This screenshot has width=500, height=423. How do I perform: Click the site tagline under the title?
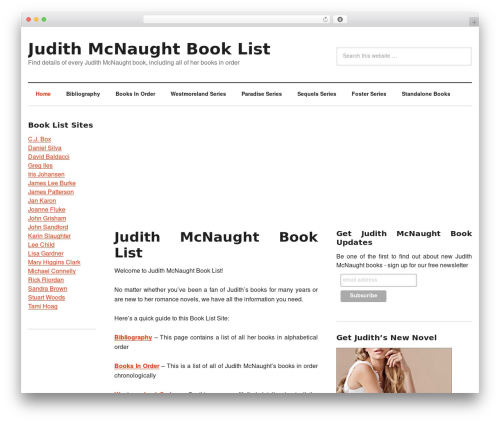(x=134, y=63)
